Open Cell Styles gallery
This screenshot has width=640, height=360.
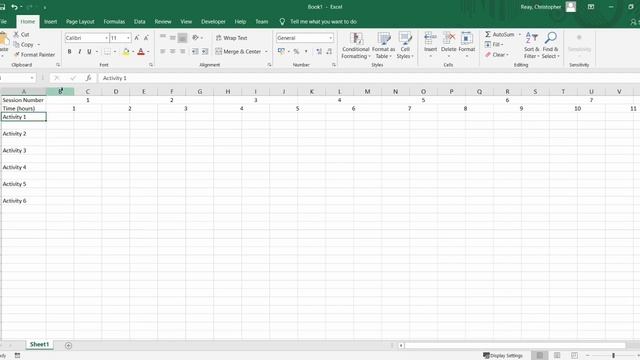(405, 45)
